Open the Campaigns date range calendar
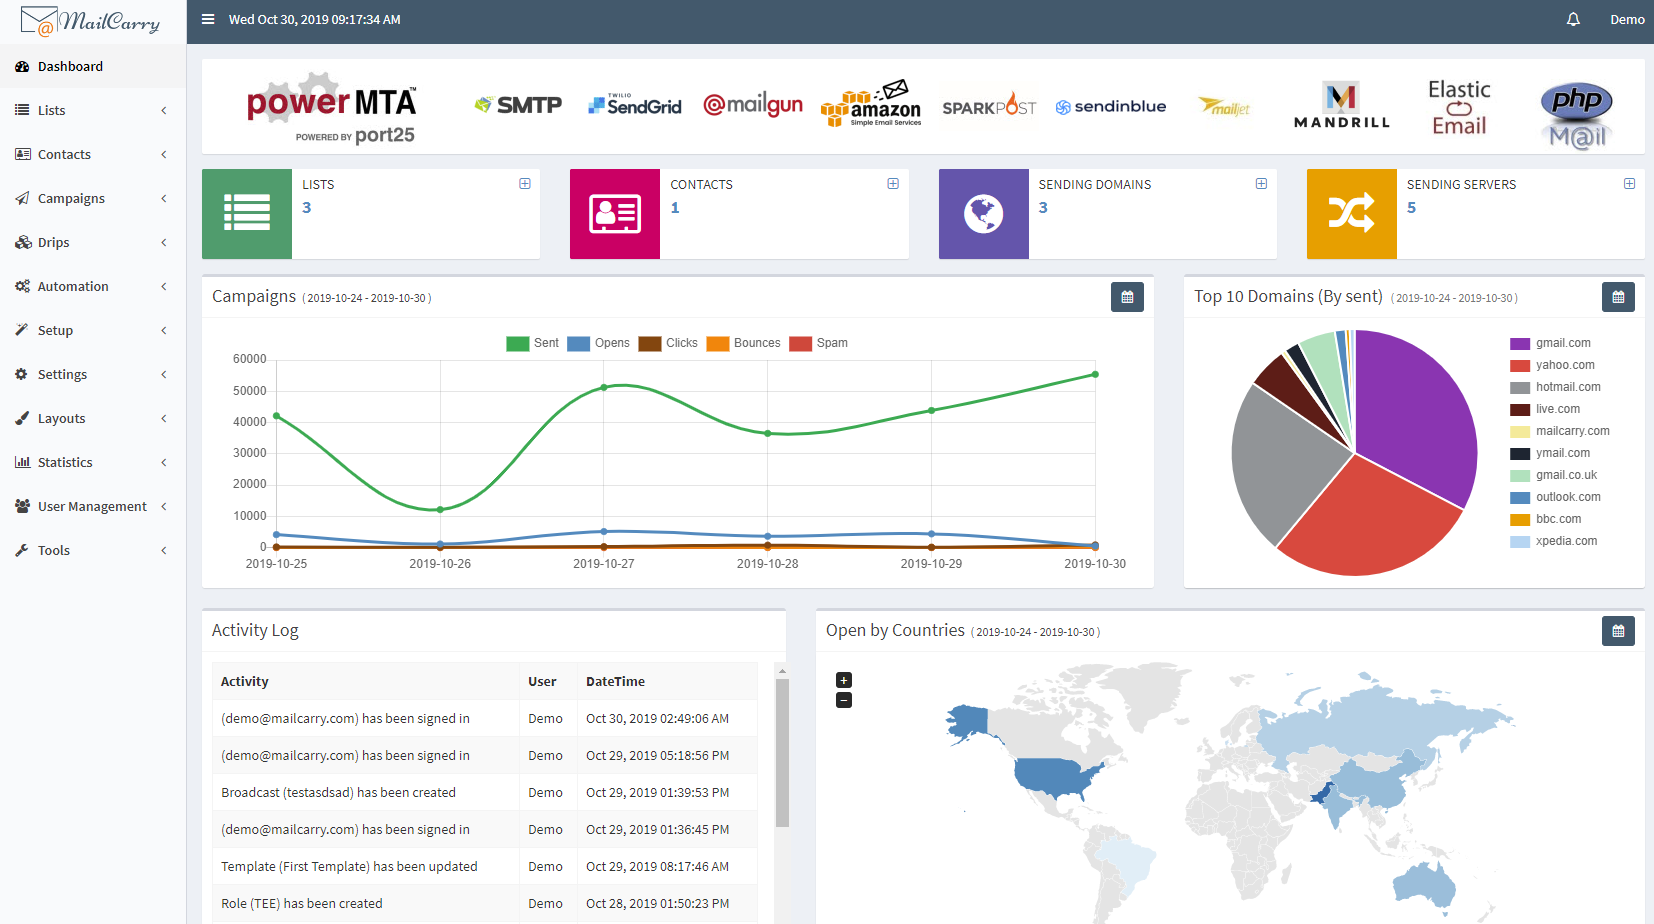1654x924 pixels. coord(1127,297)
